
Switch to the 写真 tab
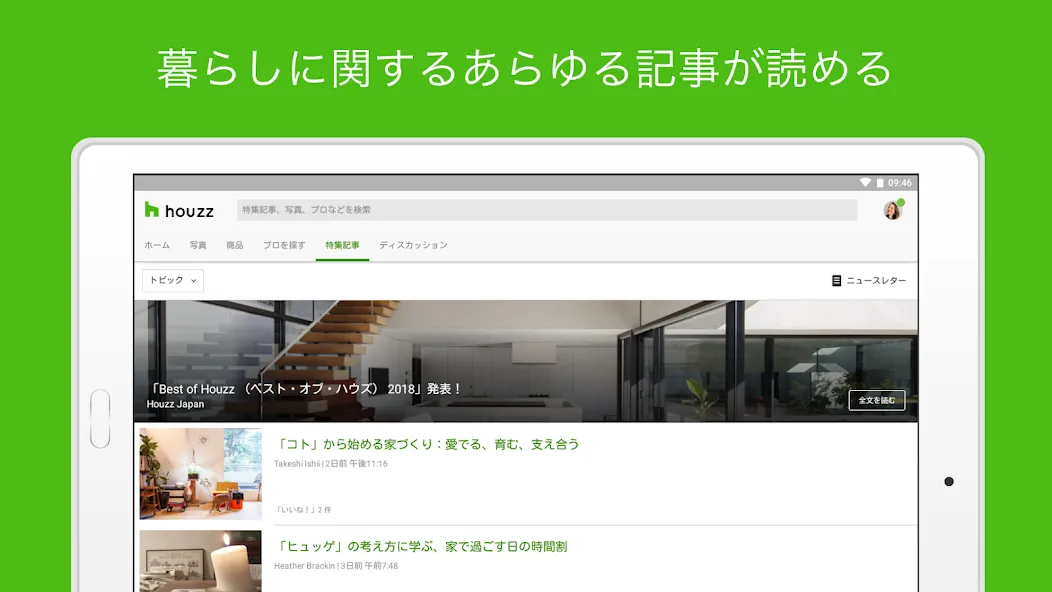(x=198, y=245)
